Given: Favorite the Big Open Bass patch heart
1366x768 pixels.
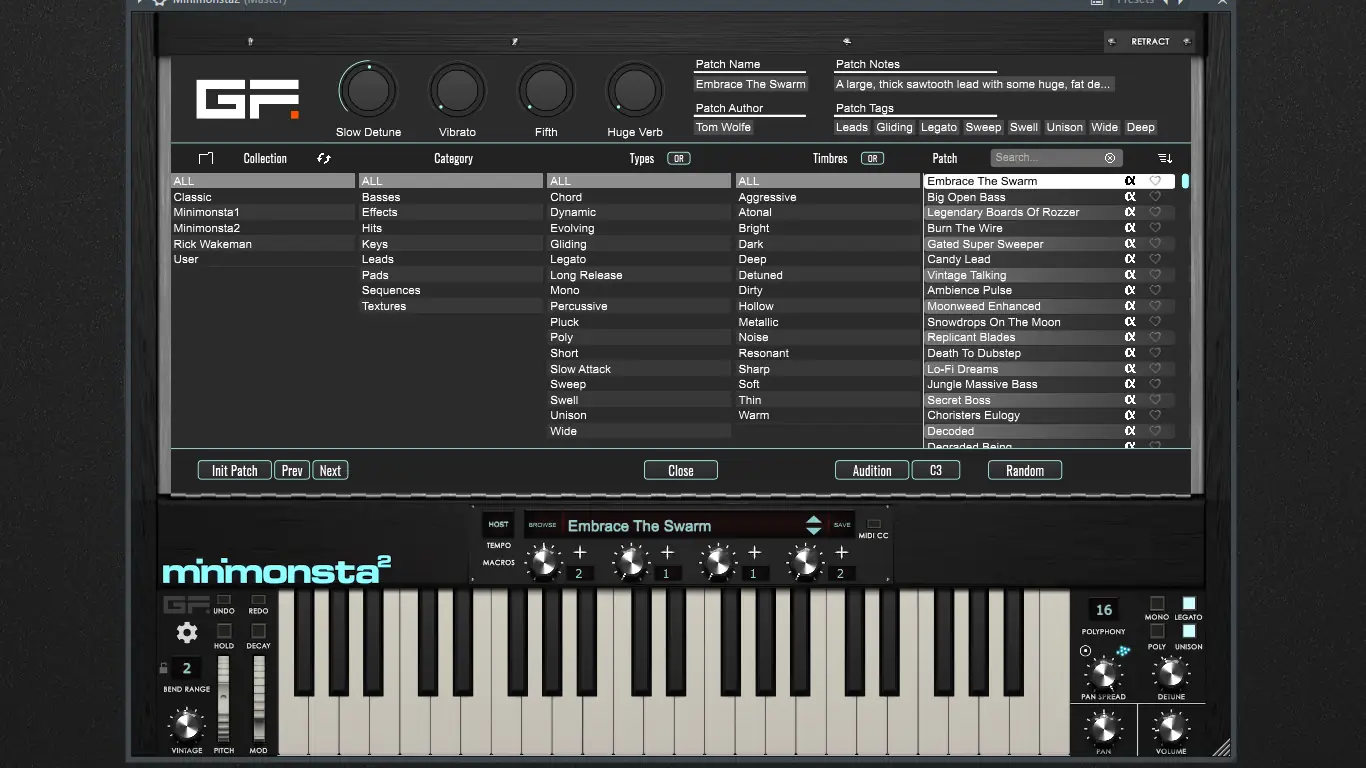Looking at the screenshot, I should pyautogui.click(x=1155, y=197).
